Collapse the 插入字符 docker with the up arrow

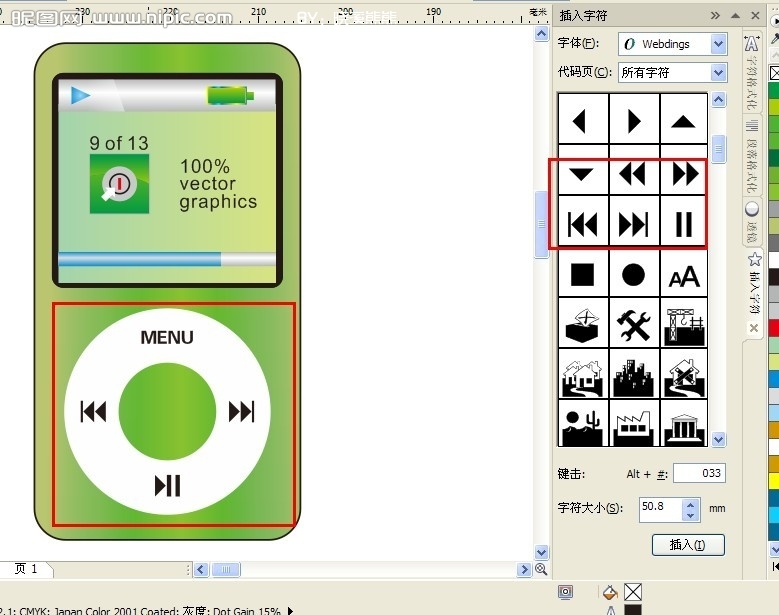[x=735, y=16]
